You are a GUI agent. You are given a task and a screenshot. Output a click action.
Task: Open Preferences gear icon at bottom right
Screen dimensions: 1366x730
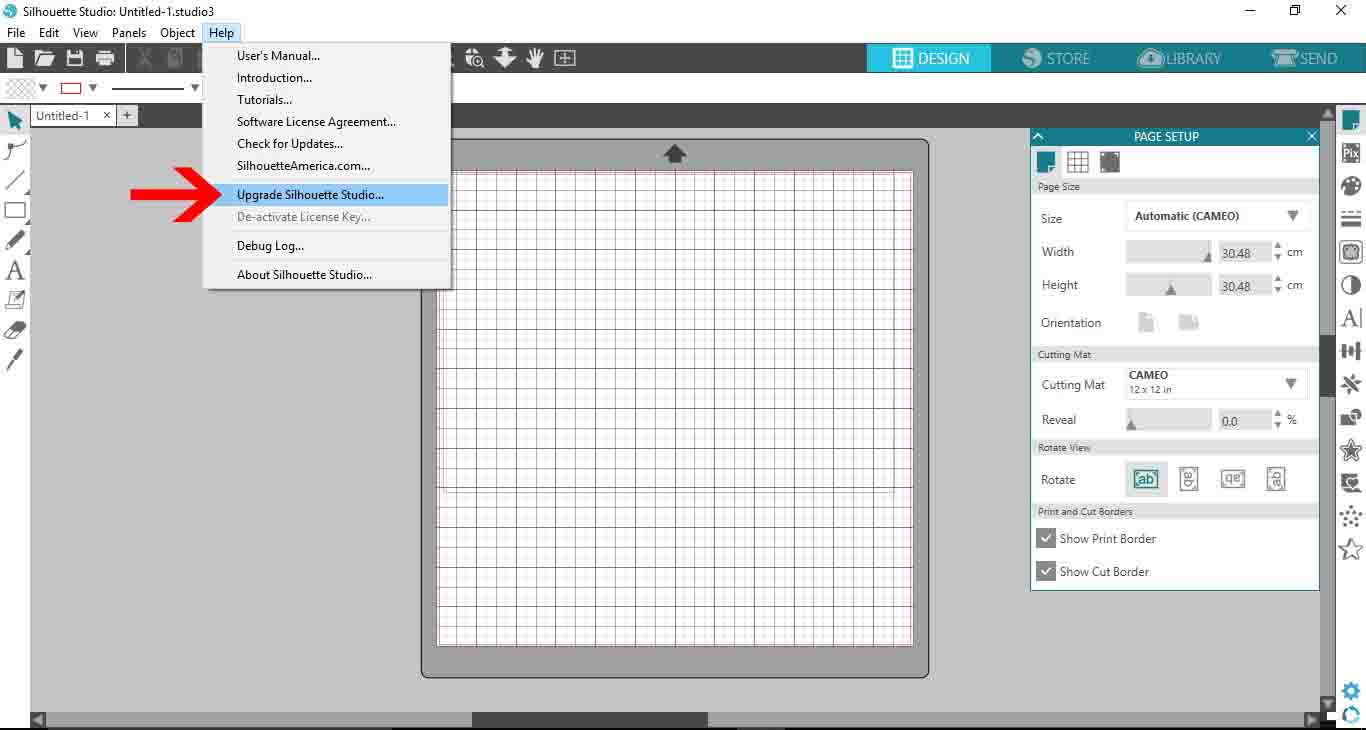(1351, 691)
